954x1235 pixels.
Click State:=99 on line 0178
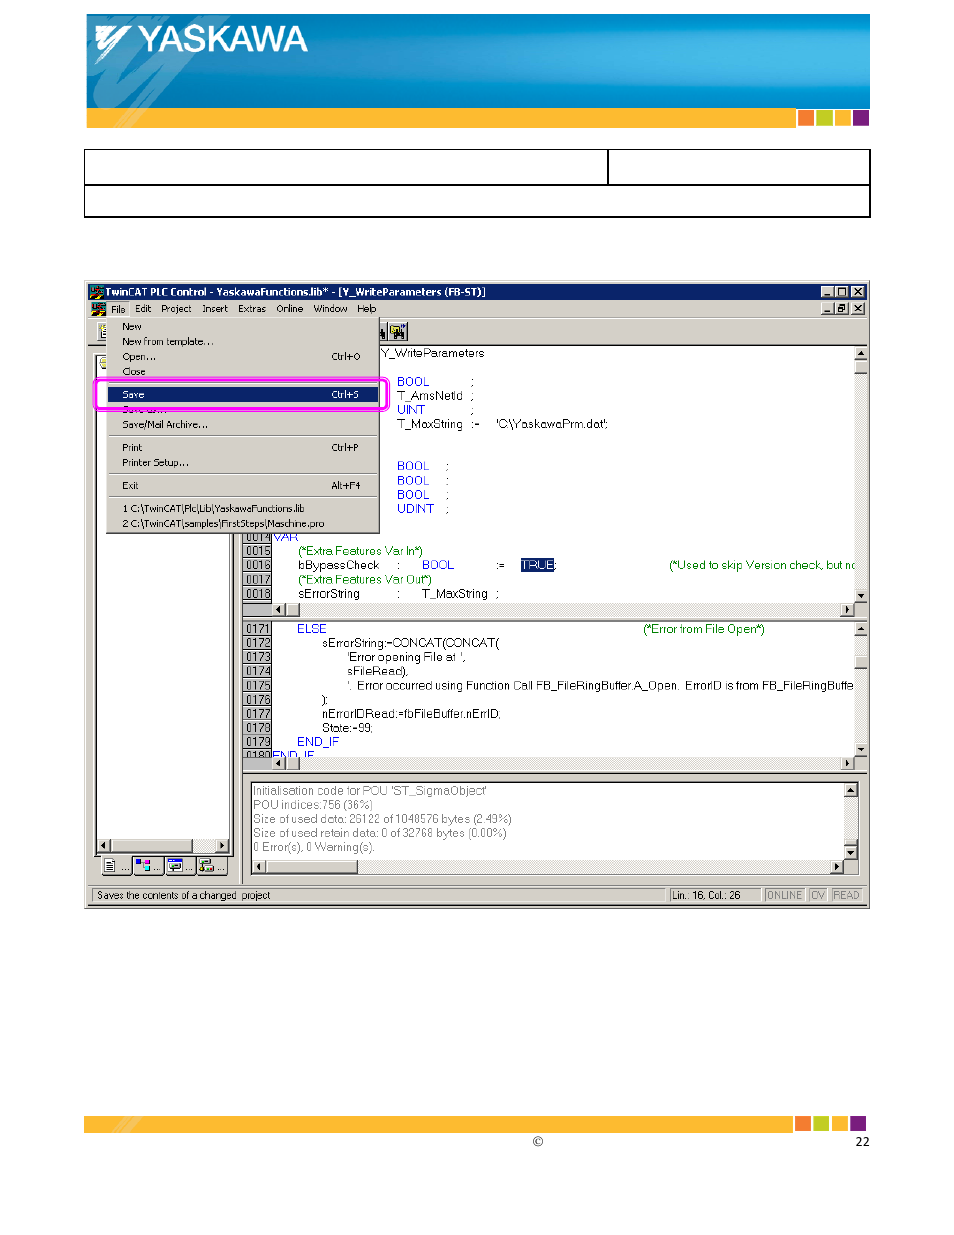(347, 728)
